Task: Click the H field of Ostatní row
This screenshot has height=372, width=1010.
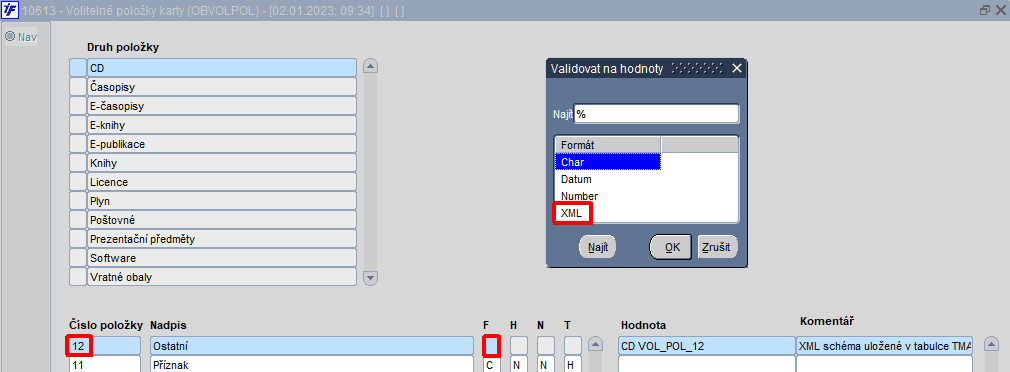Action: [519, 346]
